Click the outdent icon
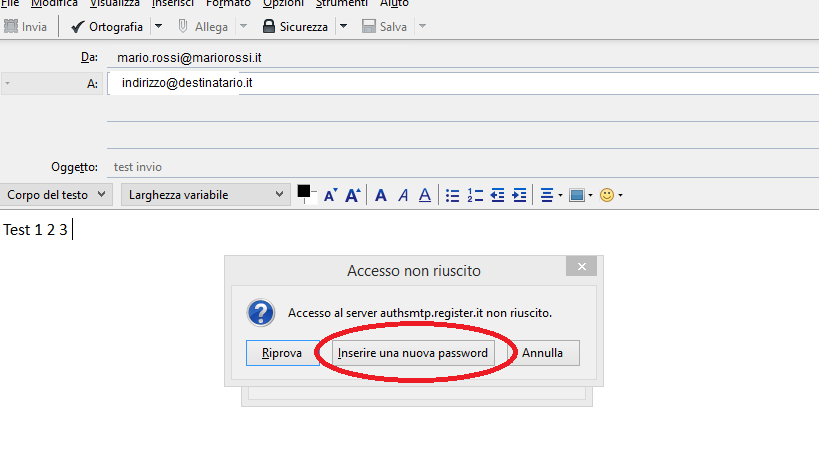This screenshot has width=819, height=468. (x=497, y=195)
